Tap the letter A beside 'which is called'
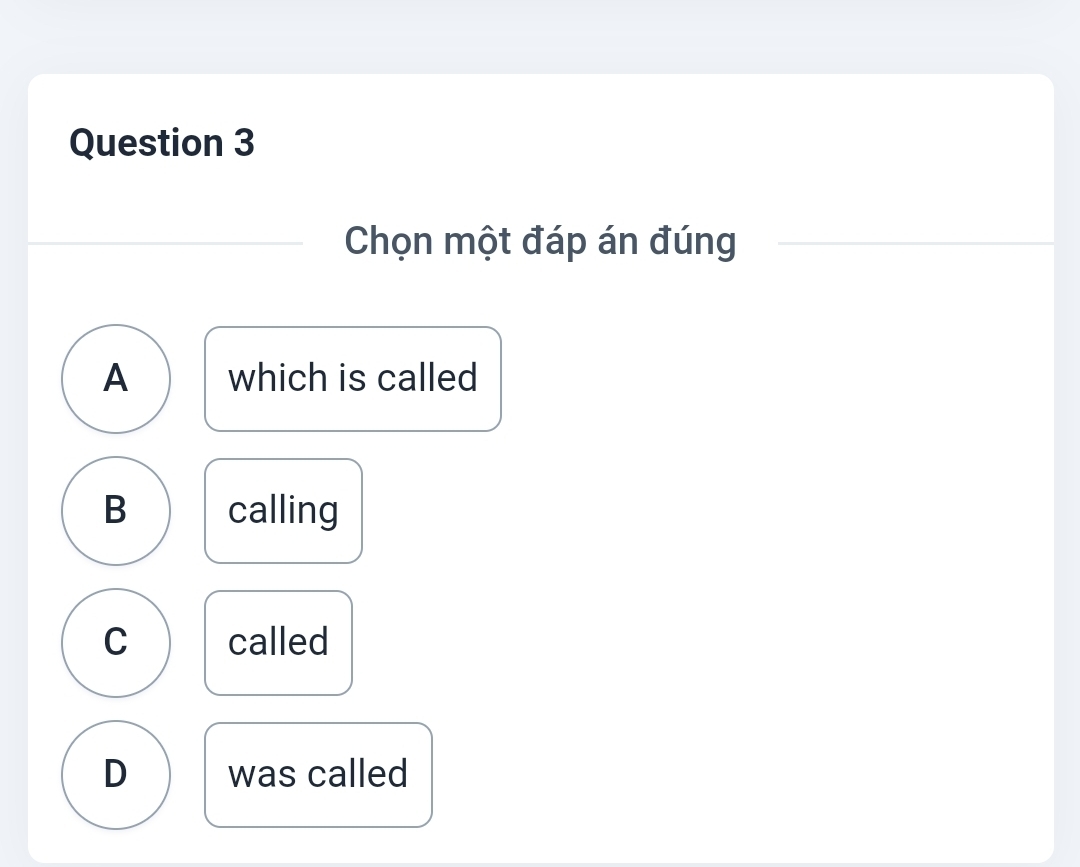The height and width of the screenshot is (867, 1080). (116, 379)
